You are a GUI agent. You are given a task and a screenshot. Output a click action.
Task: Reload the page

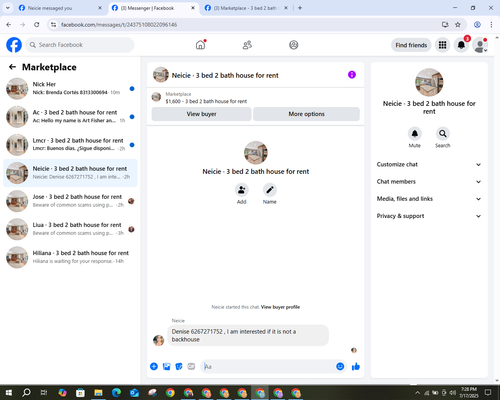(x=37, y=24)
